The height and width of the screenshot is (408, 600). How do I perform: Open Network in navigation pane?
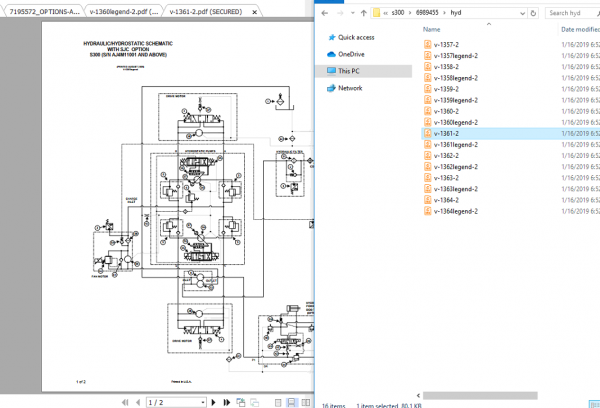click(350, 88)
